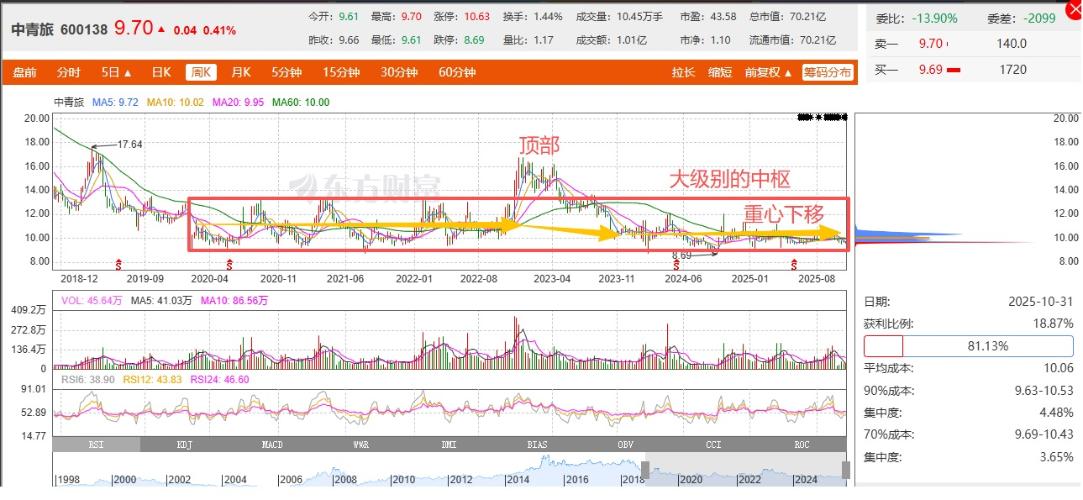Select the 周K weekly candlestick tab
1083x500 pixels.
(x=201, y=73)
